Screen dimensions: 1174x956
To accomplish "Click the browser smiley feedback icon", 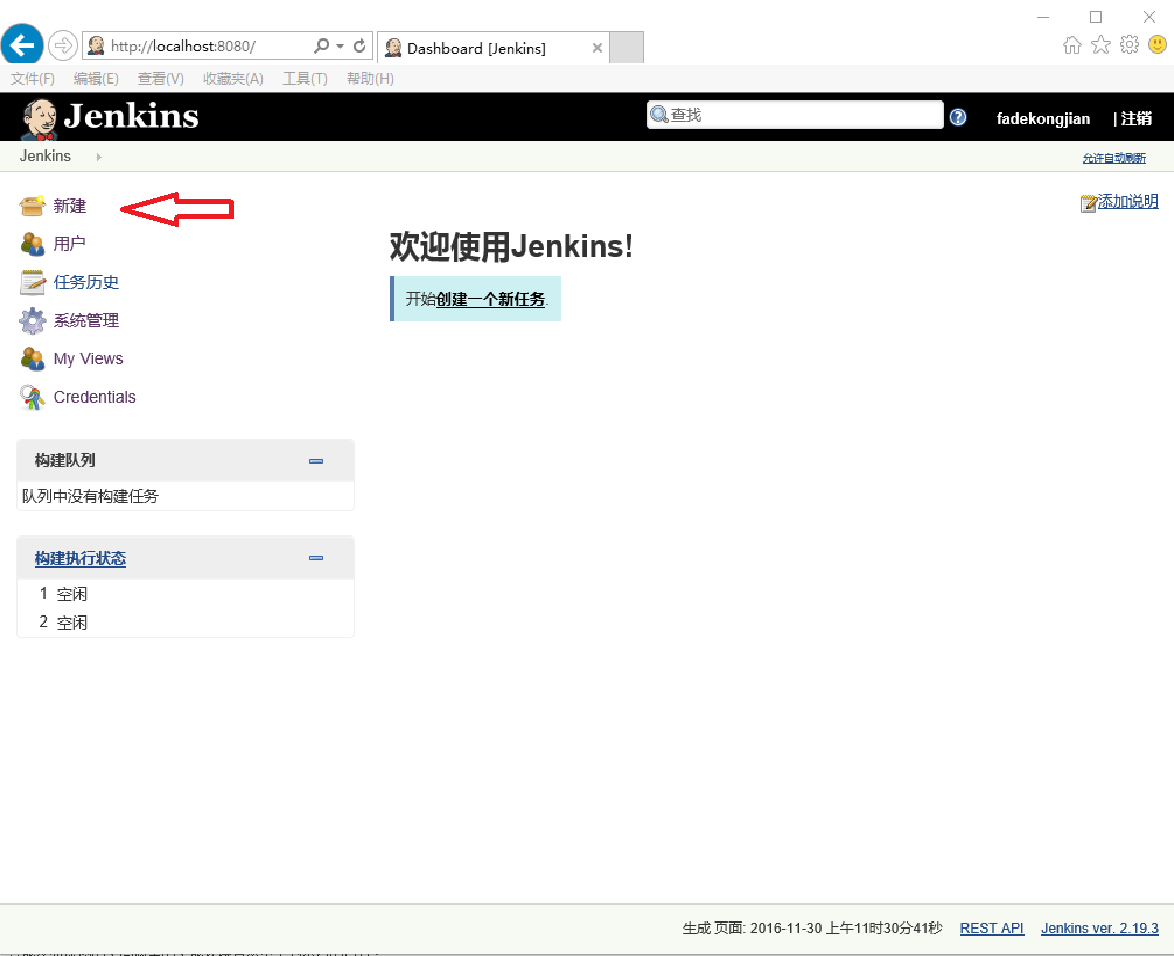I will [x=1158, y=45].
